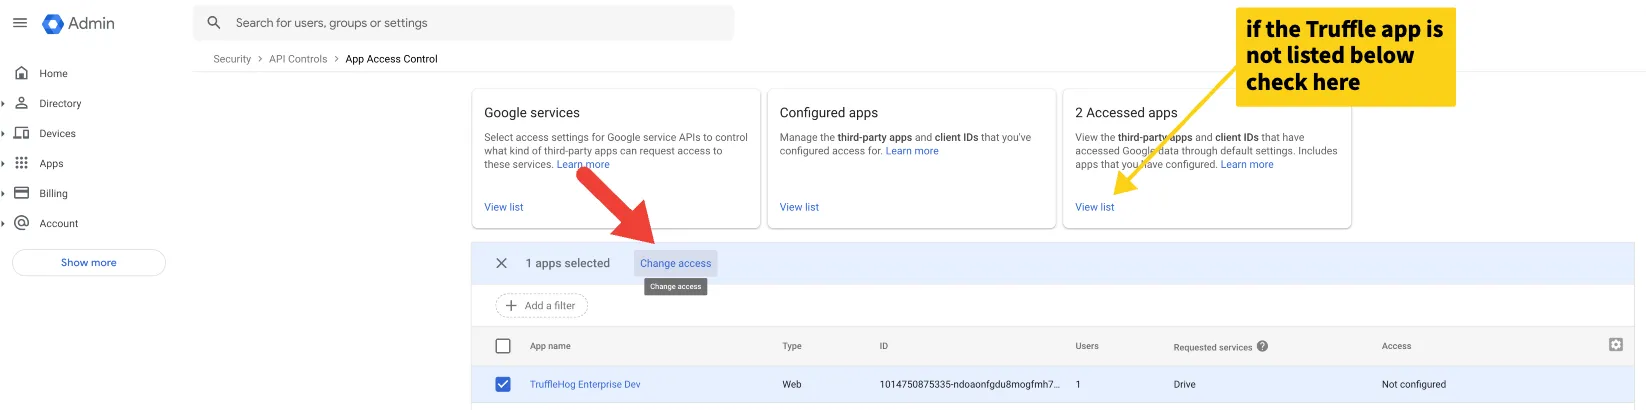The height and width of the screenshot is (410, 1646).
Task: Click the Drive requested service cell
Action: click(1185, 384)
